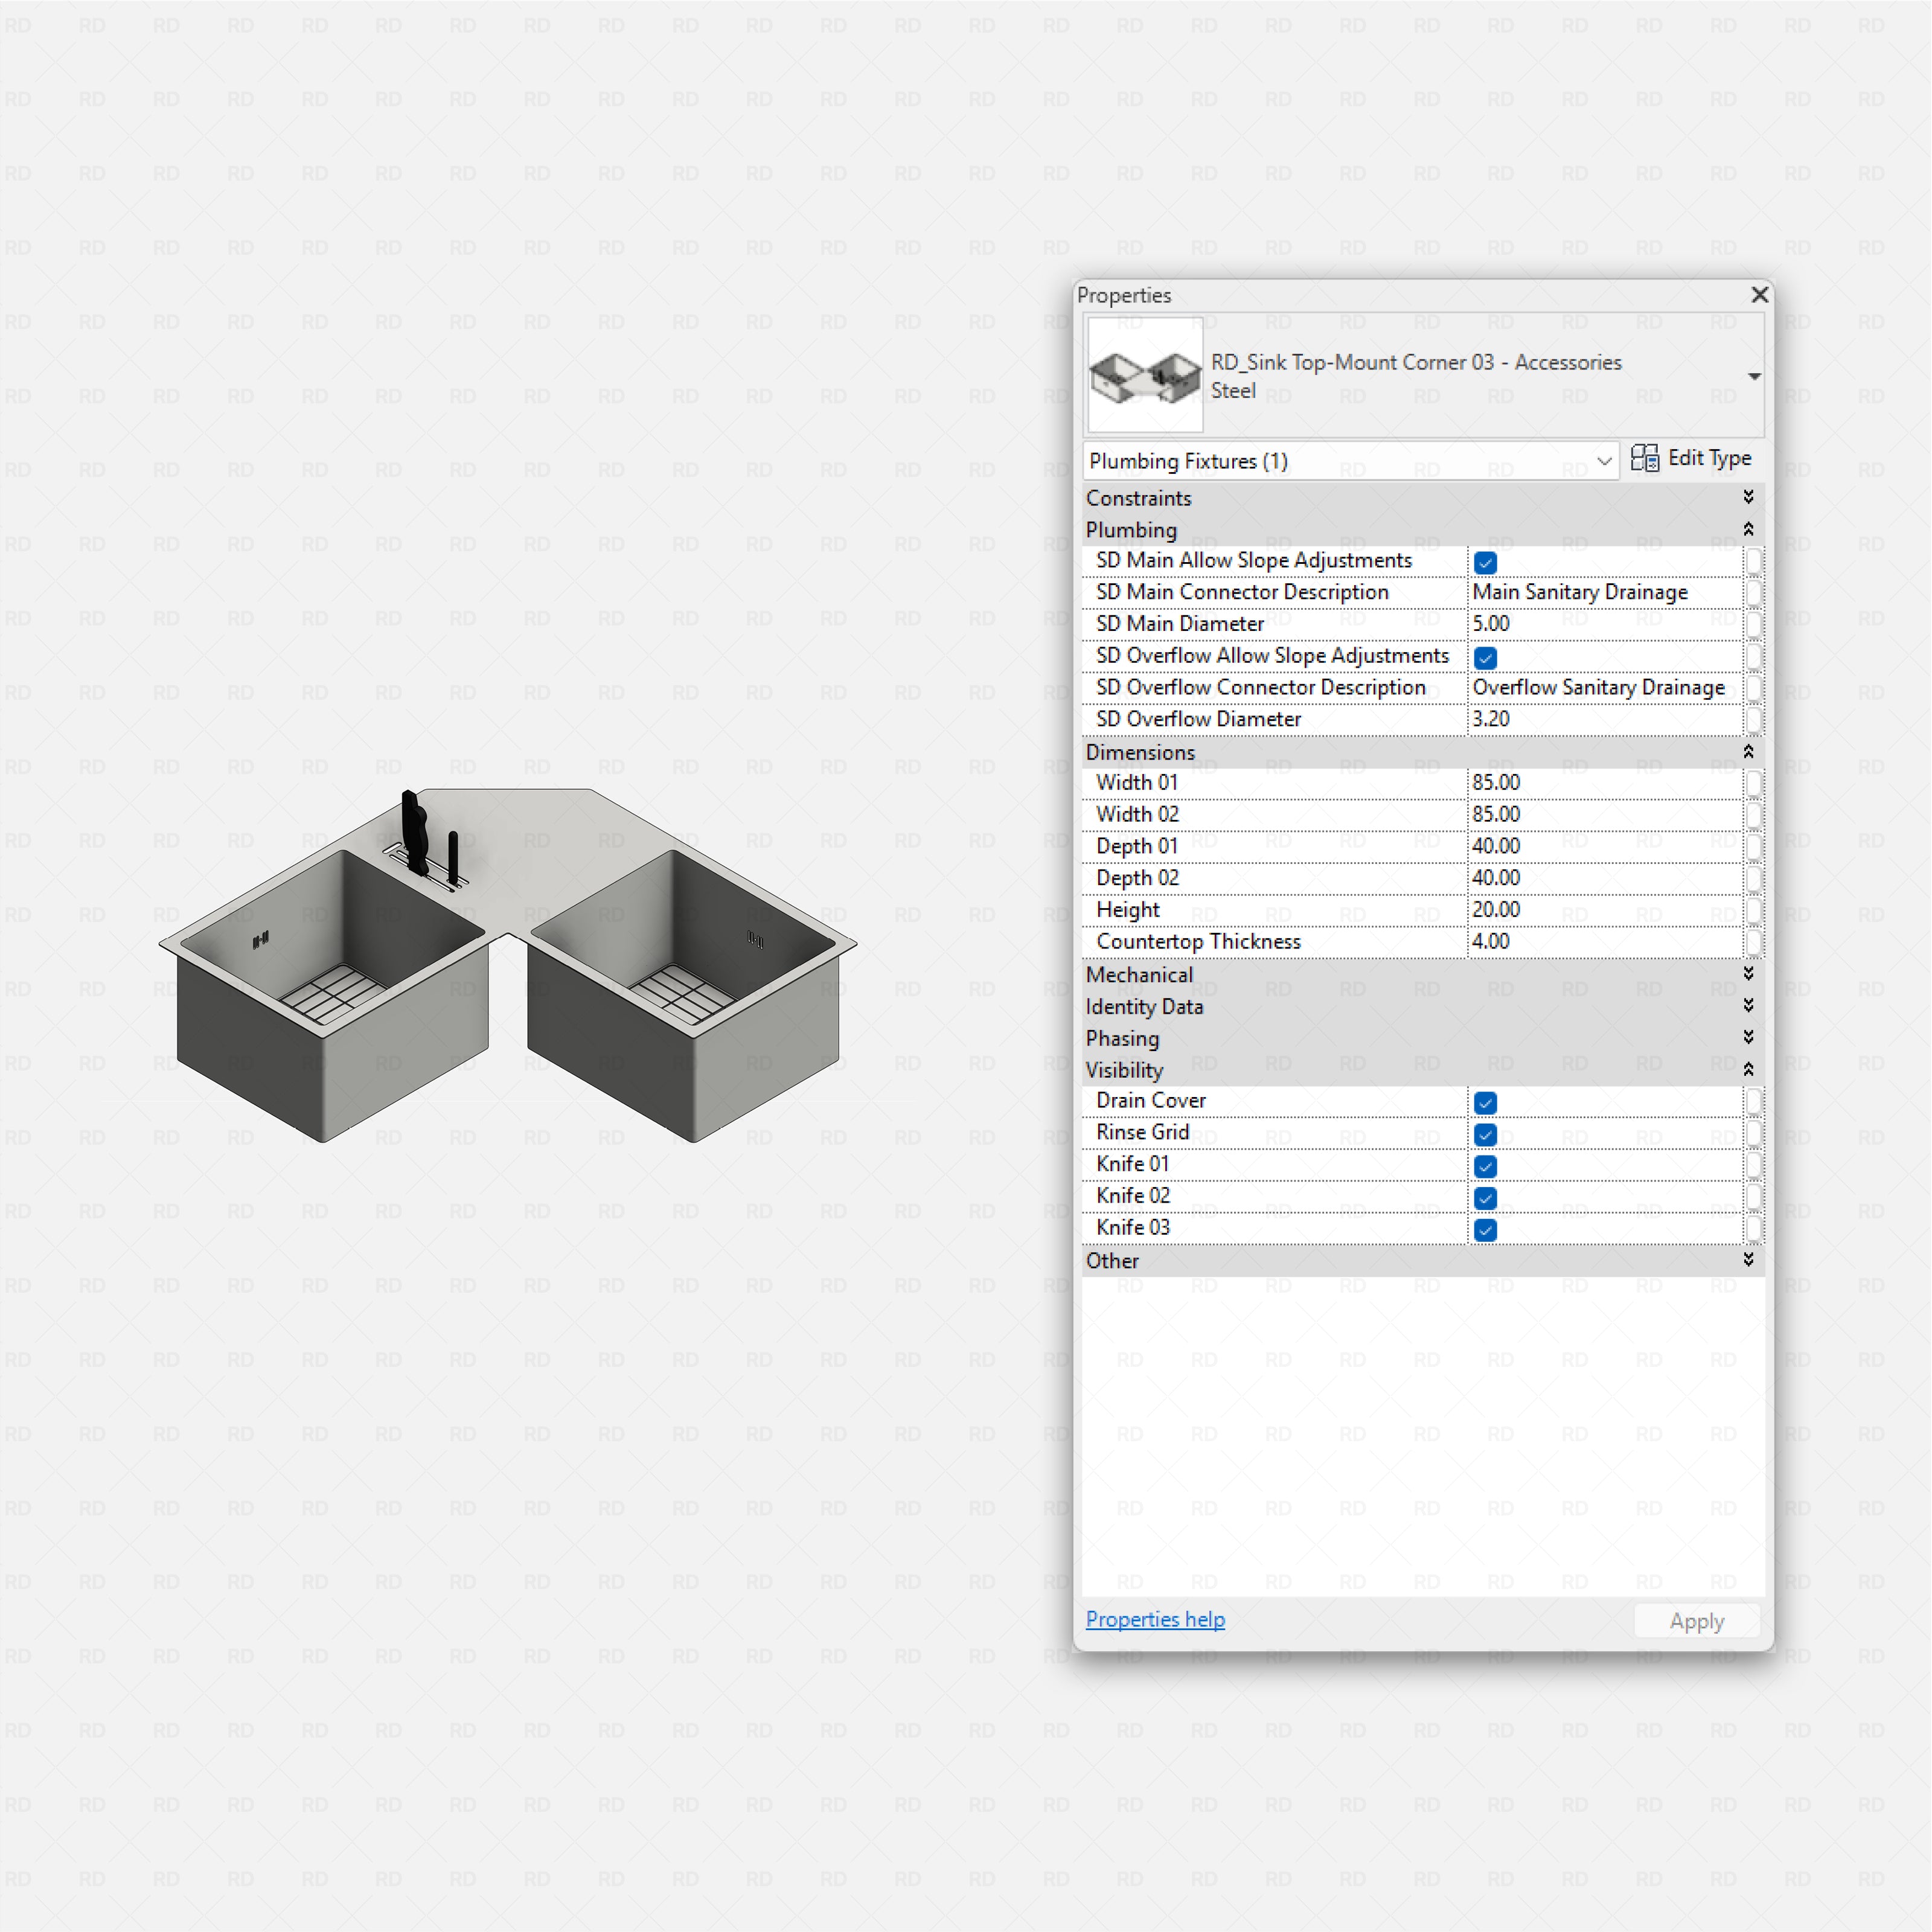Click the Edit Type icon button
The height and width of the screenshot is (1932, 1932).
click(x=1693, y=458)
